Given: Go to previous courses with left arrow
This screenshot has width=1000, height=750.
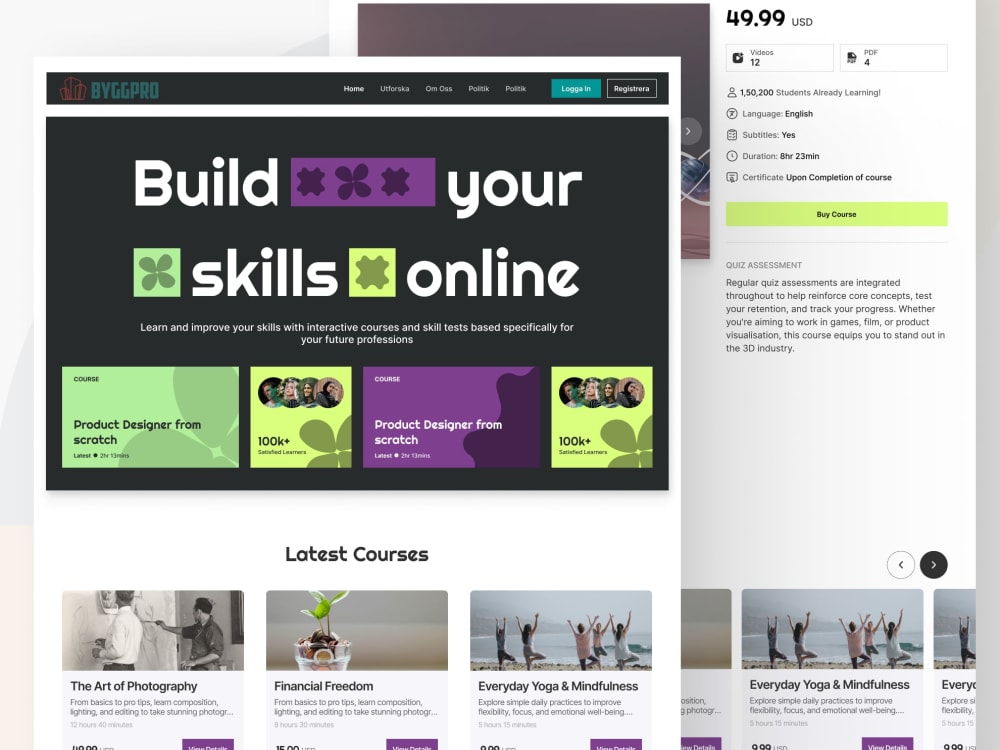Looking at the screenshot, I should click(901, 564).
